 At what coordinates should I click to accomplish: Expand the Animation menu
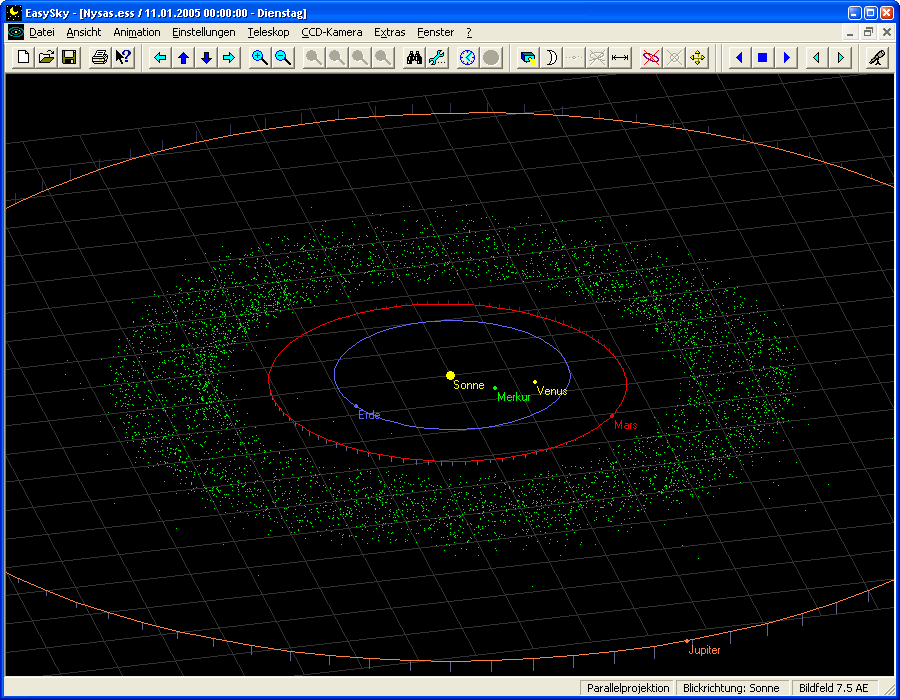click(136, 32)
